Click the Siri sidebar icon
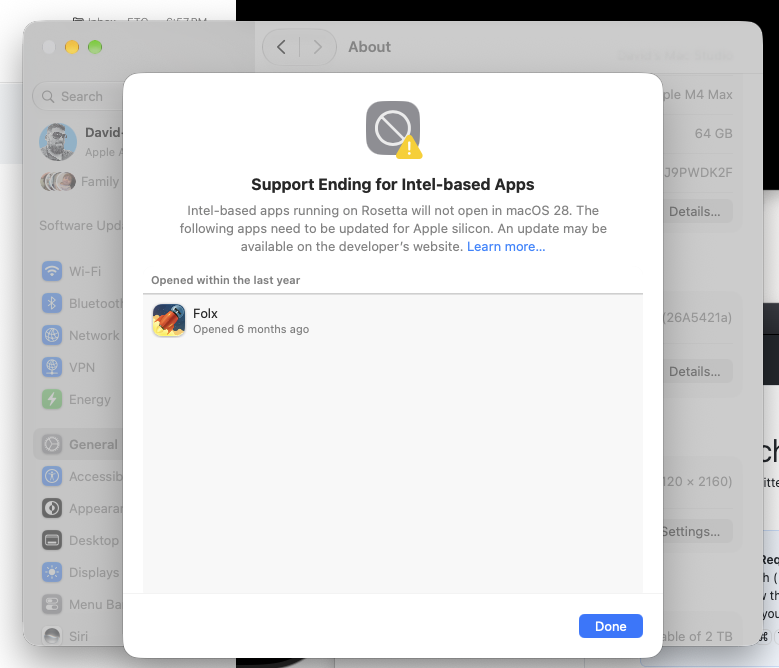Image resolution: width=779 pixels, height=668 pixels. tap(52, 636)
